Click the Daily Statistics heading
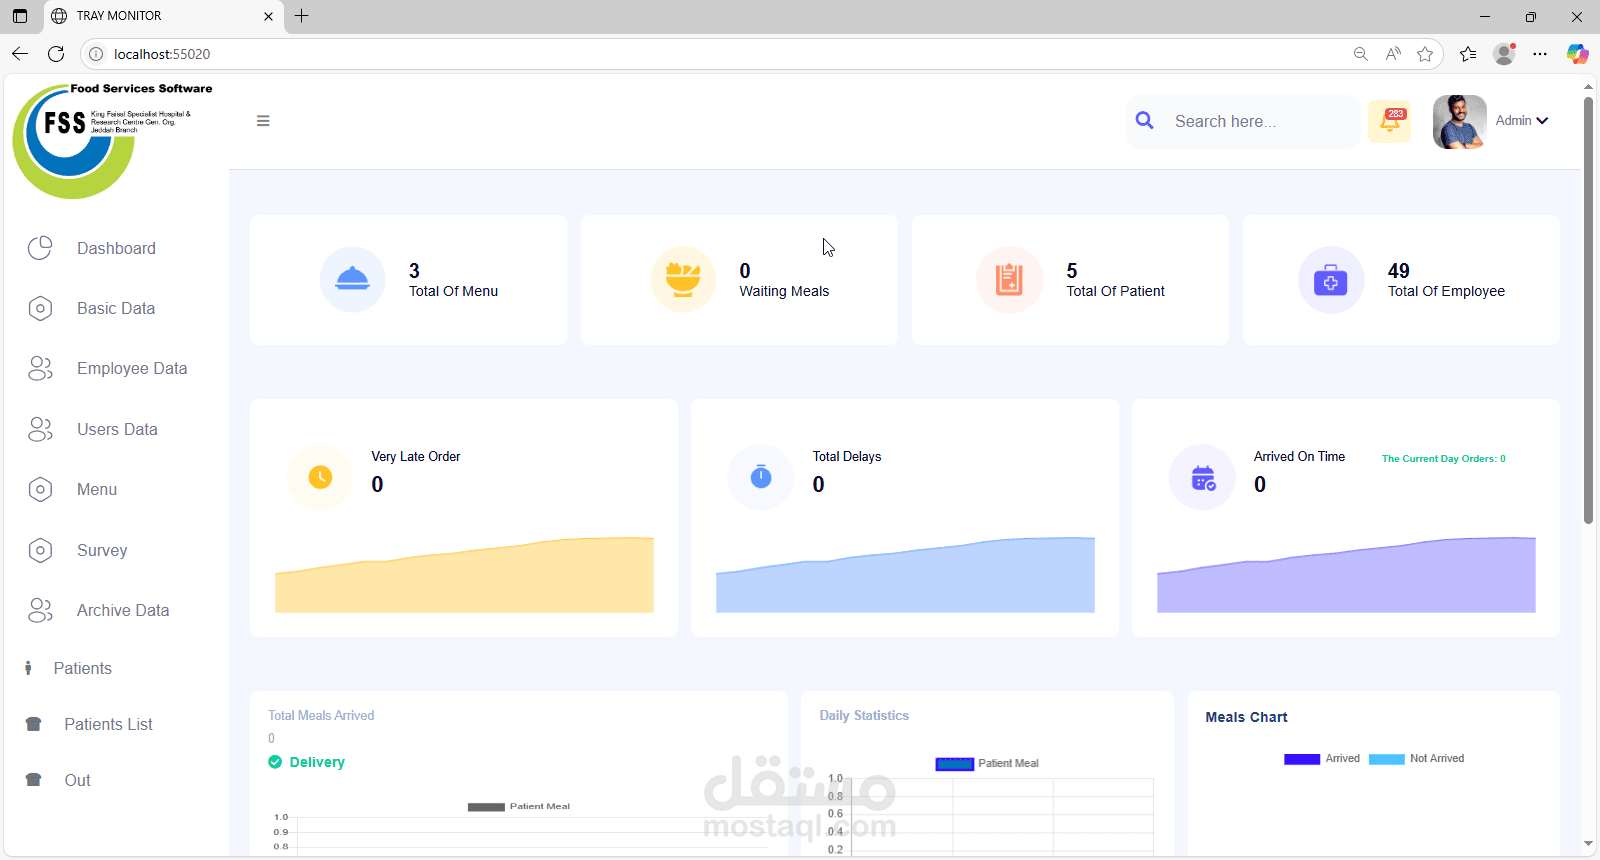This screenshot has height=860, width=1600. click(x=864, y=715)
